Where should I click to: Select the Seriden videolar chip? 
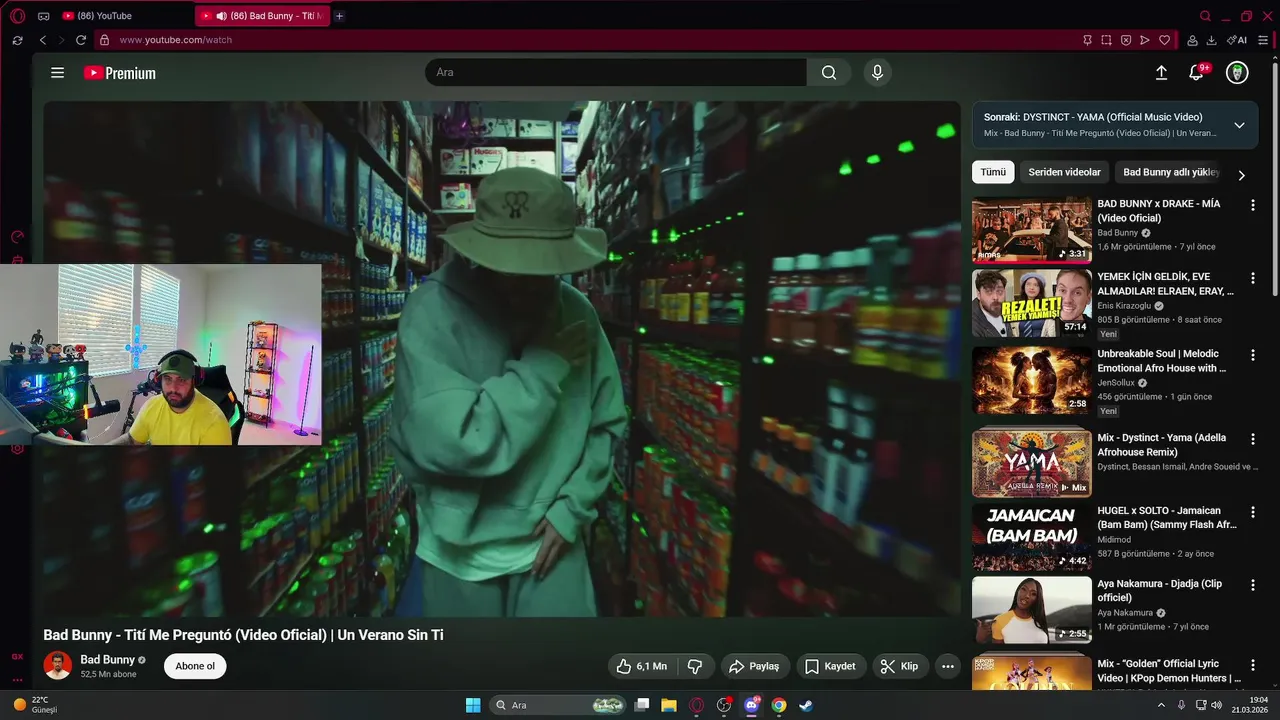(x=1064, y=172)
